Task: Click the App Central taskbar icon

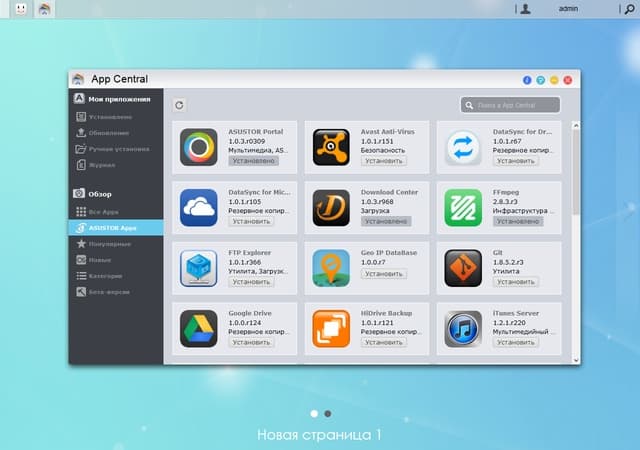Action: pos(44,9)
